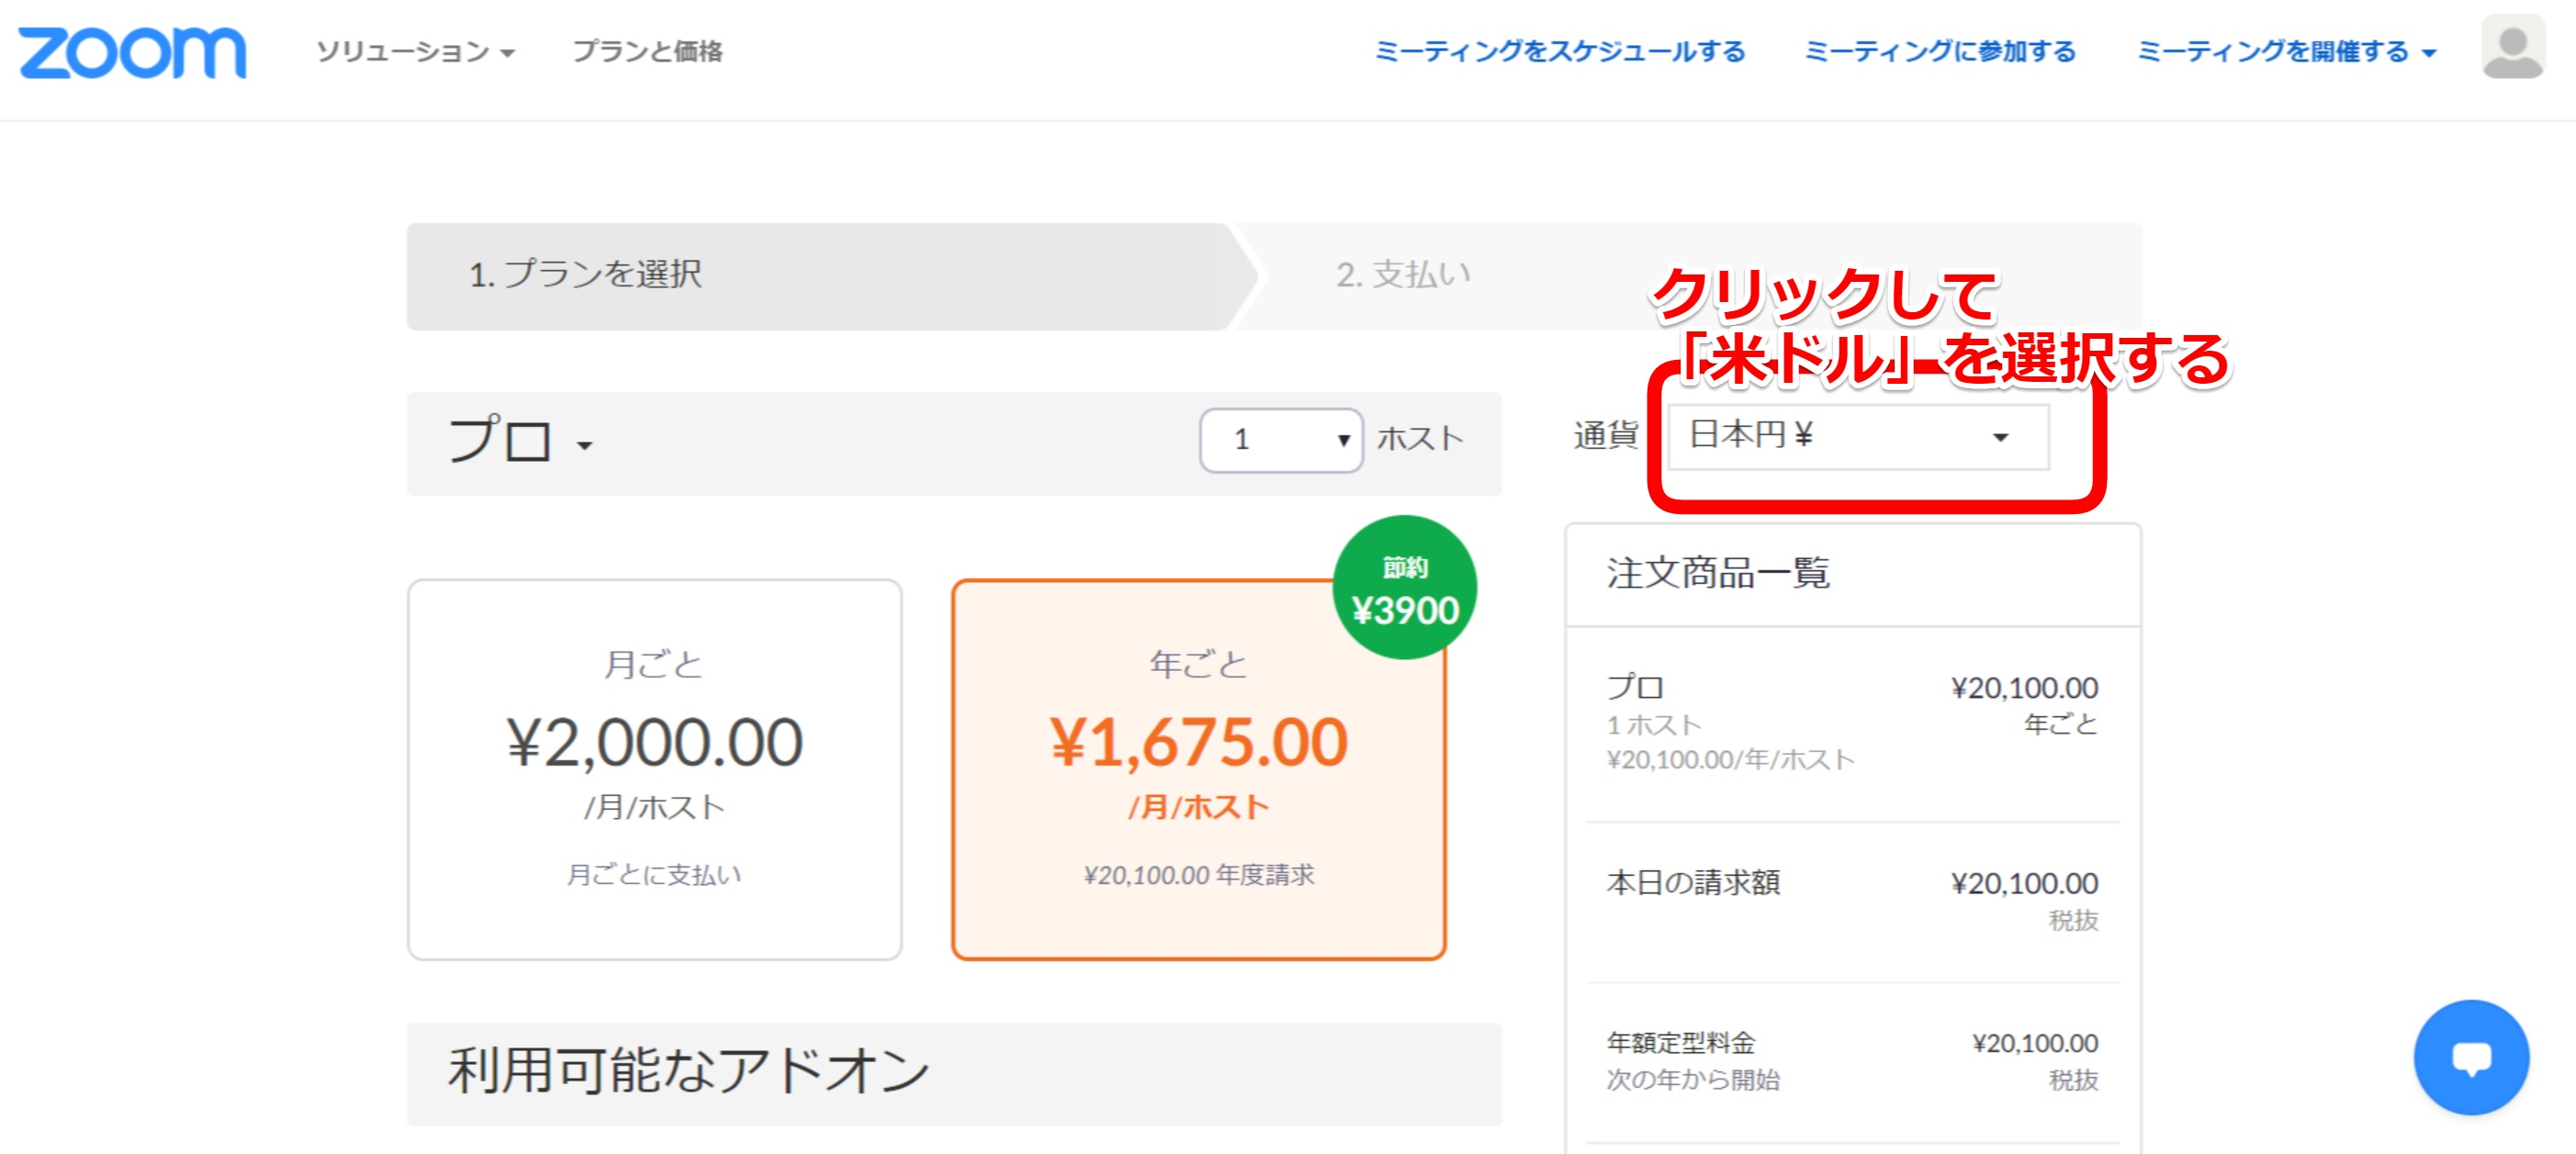Click the Zoom logo
Image resolution: width=2576 pixels, height=1154 pixels.
132,52
